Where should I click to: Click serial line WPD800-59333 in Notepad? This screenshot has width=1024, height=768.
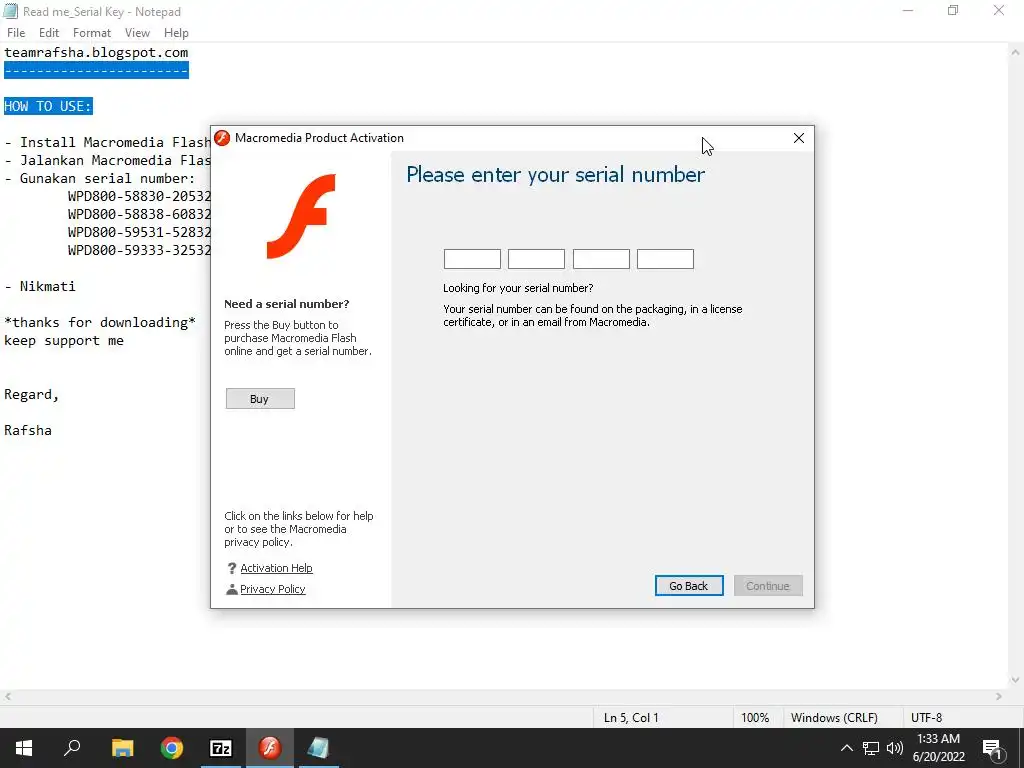(x=139, y=250)
